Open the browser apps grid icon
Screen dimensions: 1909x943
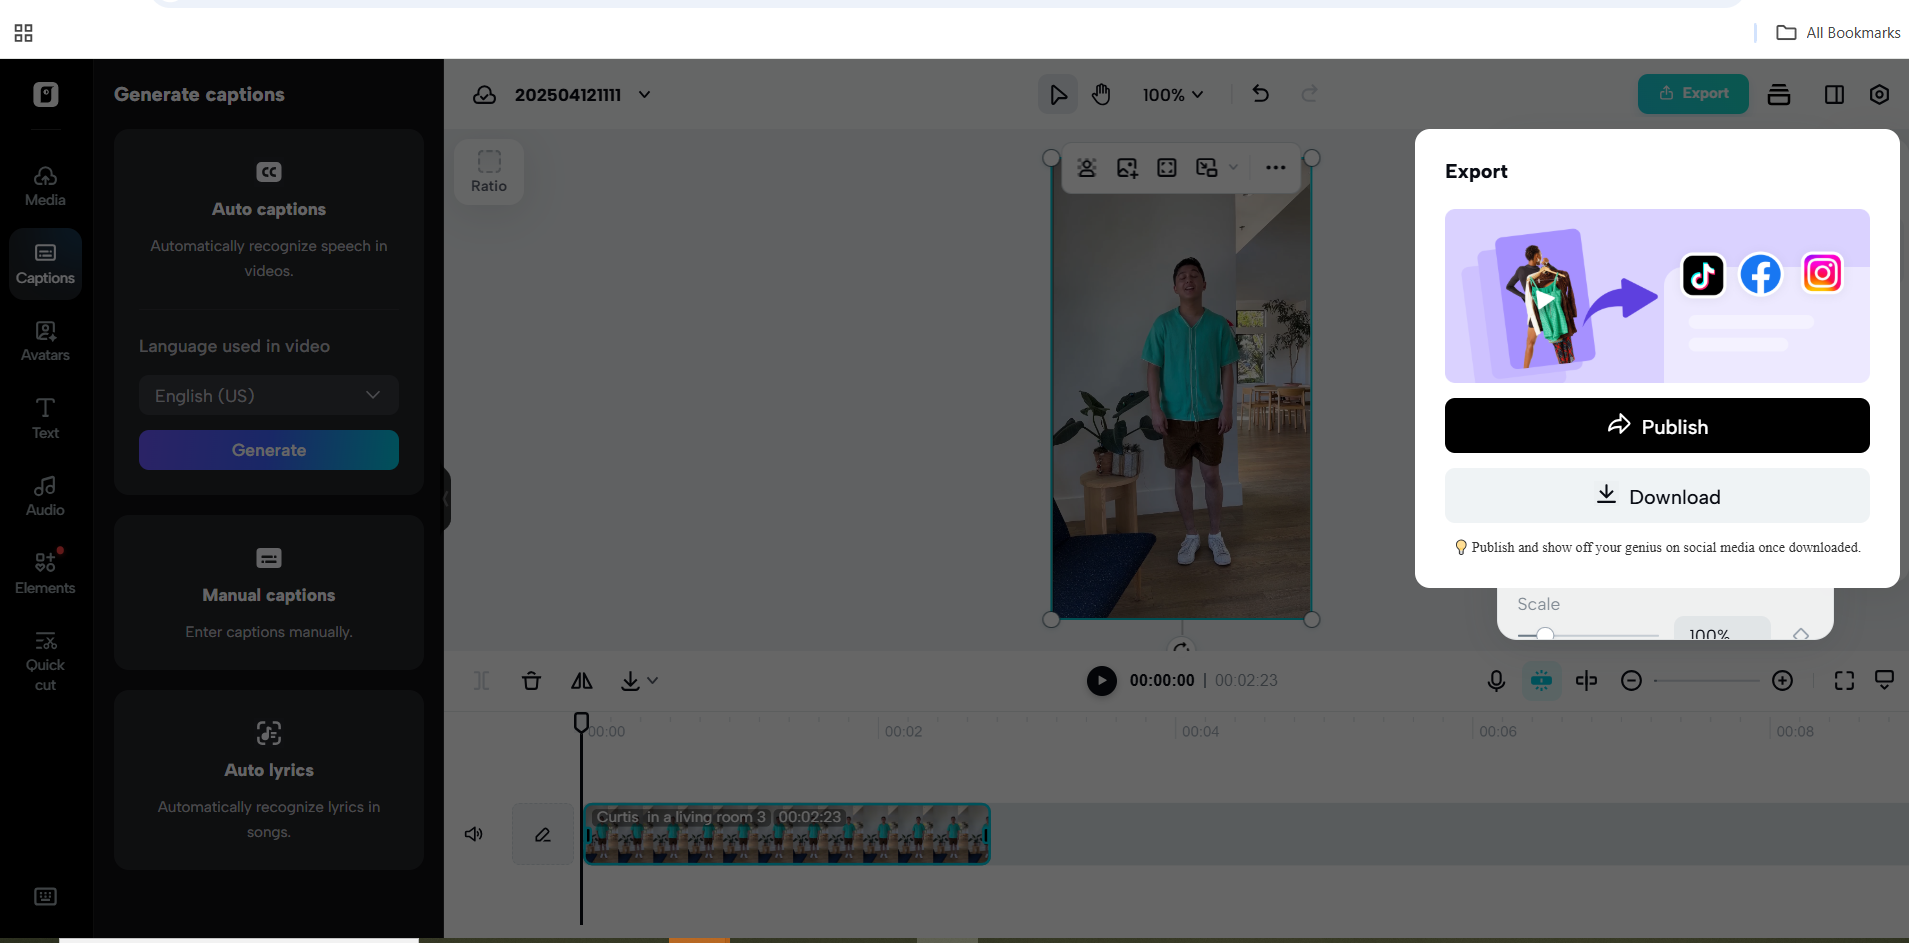pos(24,33)
